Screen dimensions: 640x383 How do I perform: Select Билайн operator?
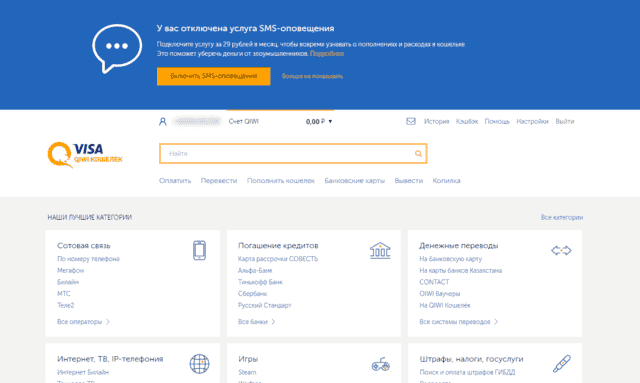click(x=68, y=282)
